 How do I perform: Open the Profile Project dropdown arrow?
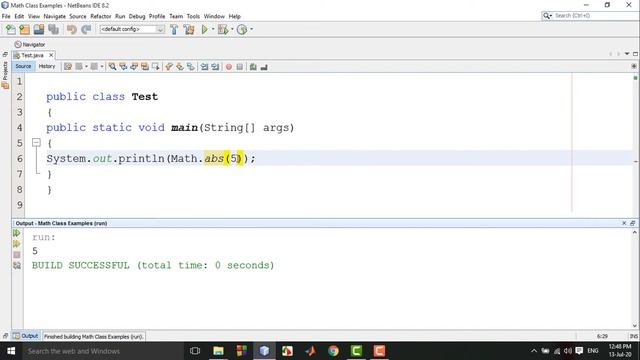tap(251, 29)
